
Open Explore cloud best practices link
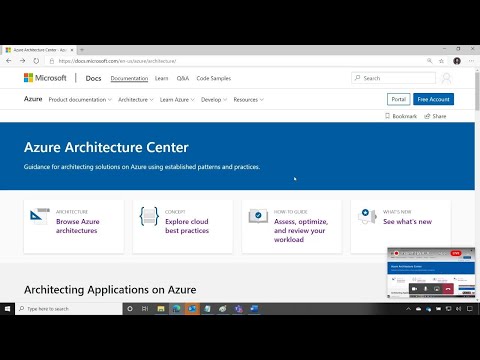187,226
